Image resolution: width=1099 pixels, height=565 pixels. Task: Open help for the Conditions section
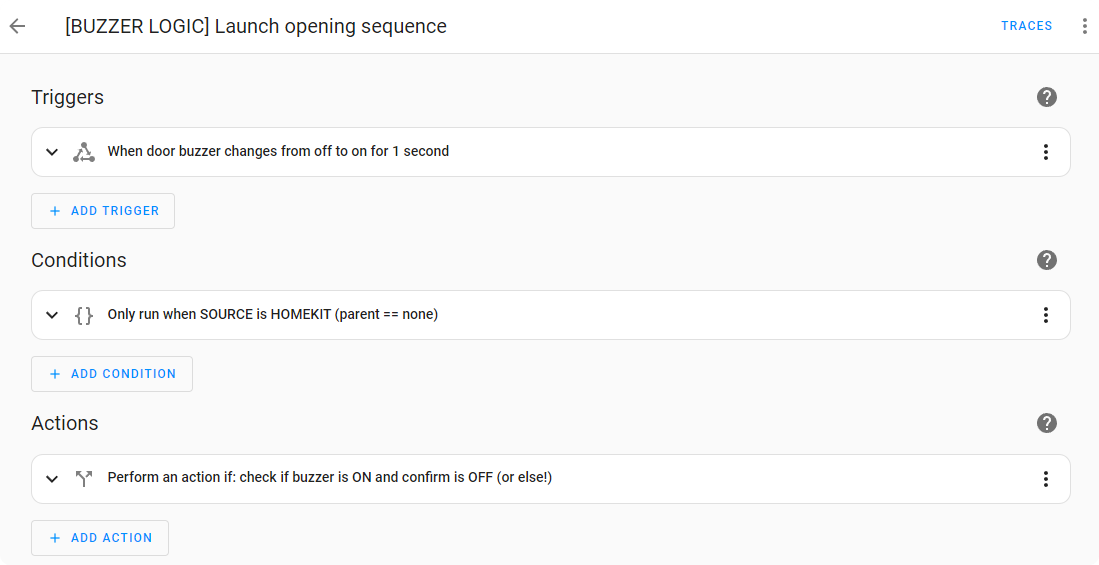coord(1047,260)
